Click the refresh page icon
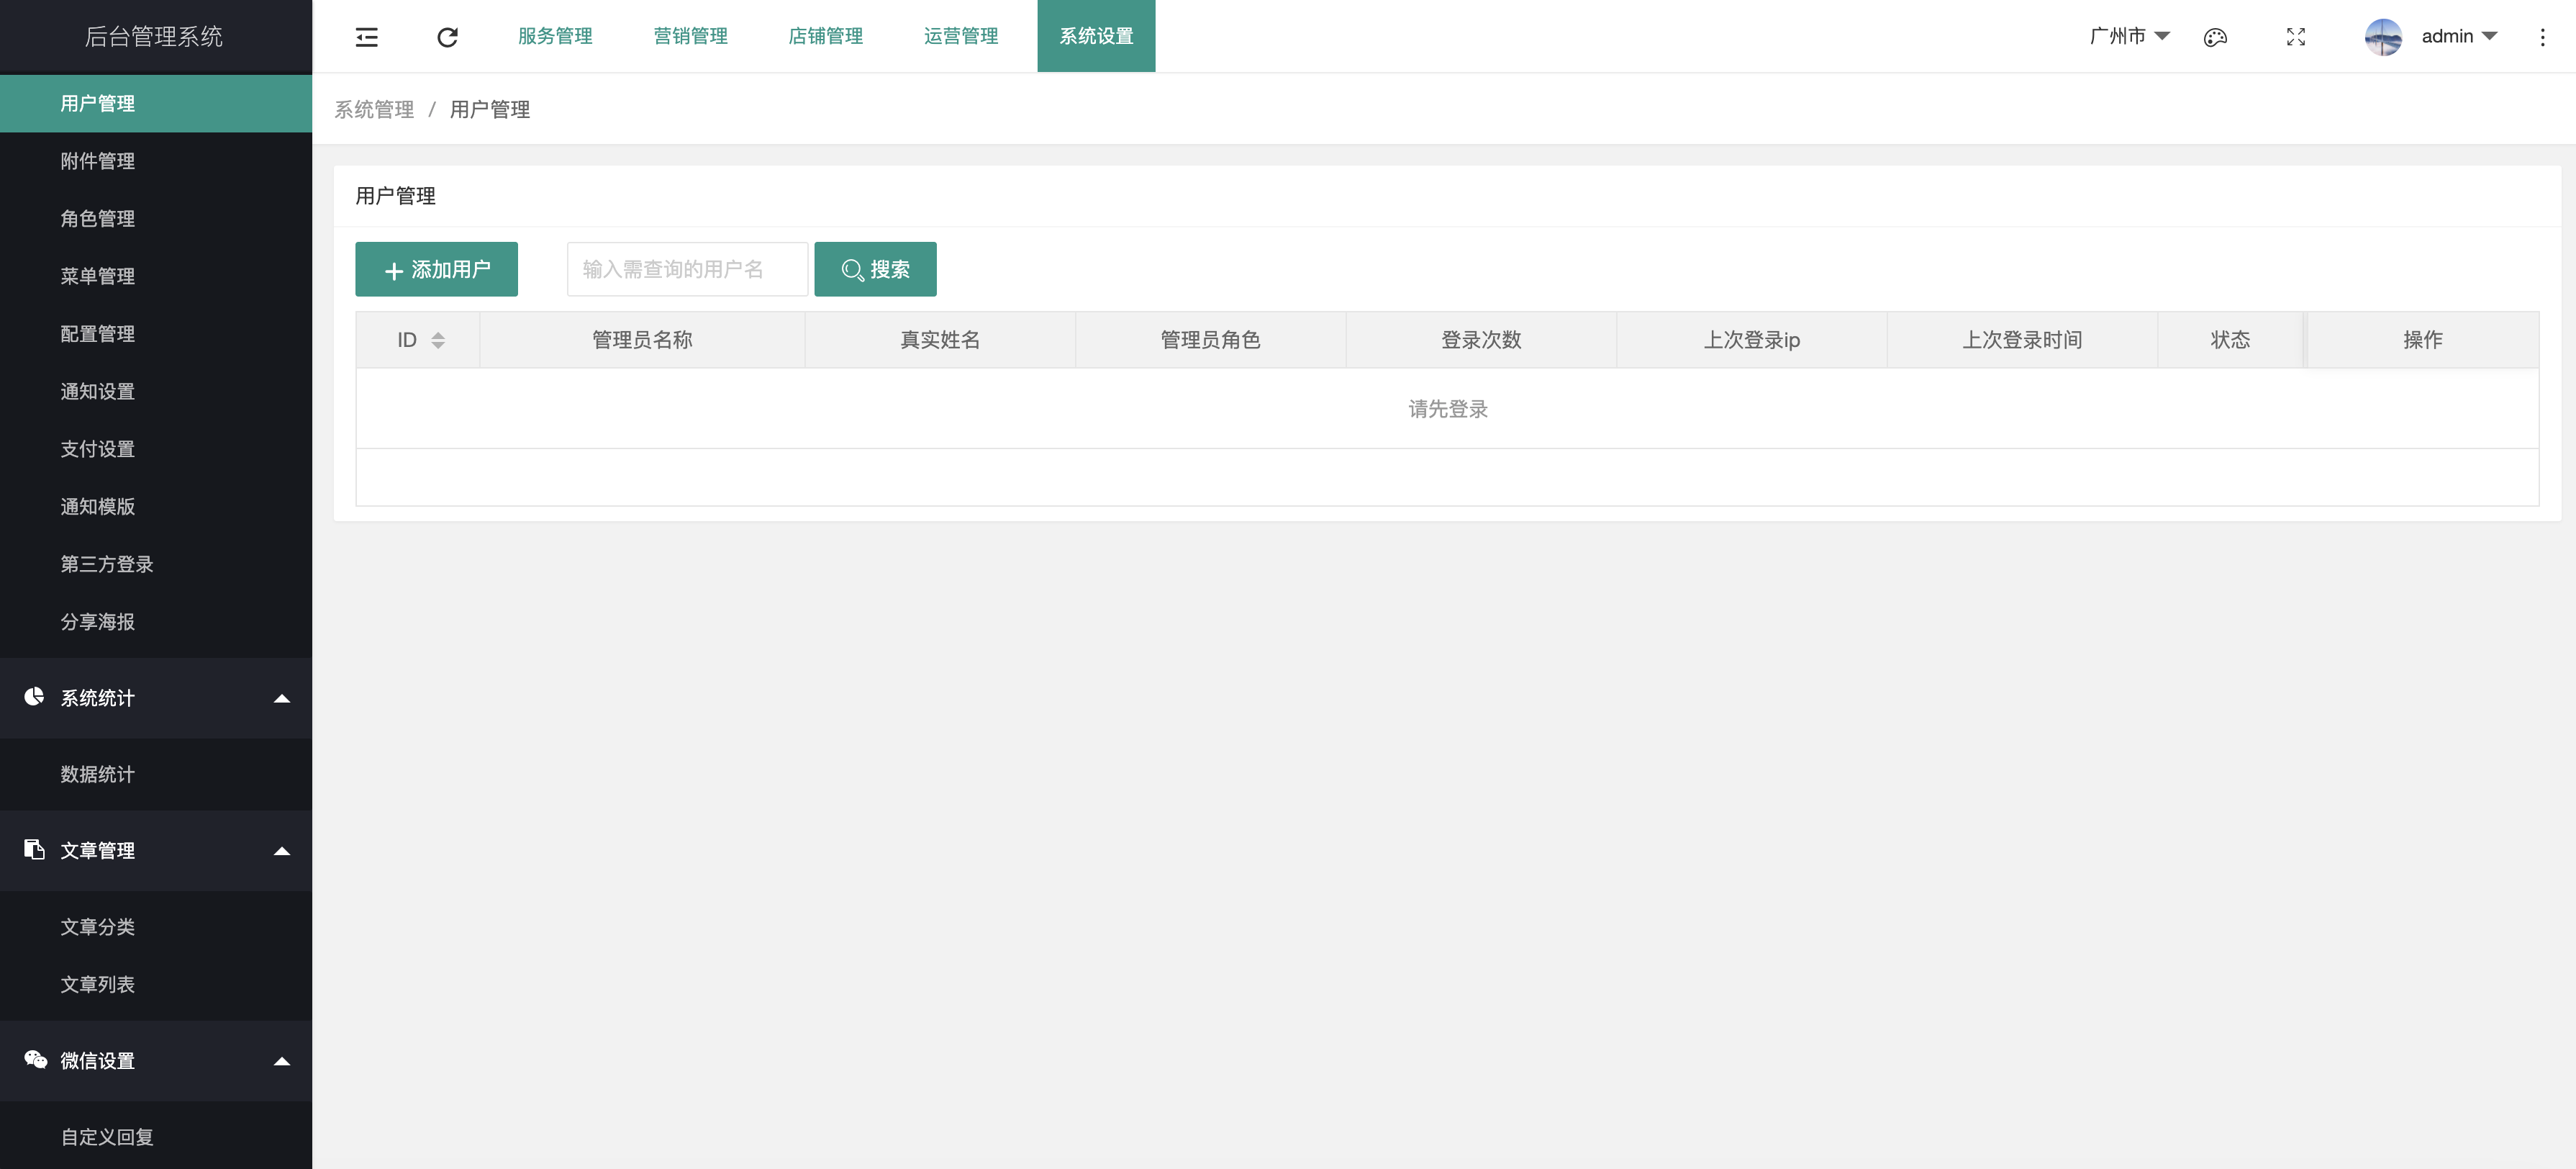Image resolution: width=2576 pixels, height=1169 pixels. point(447,37)
